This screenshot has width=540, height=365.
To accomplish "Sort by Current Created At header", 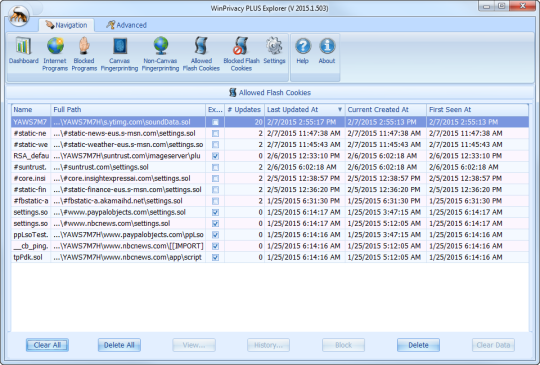I will (385, 110).
